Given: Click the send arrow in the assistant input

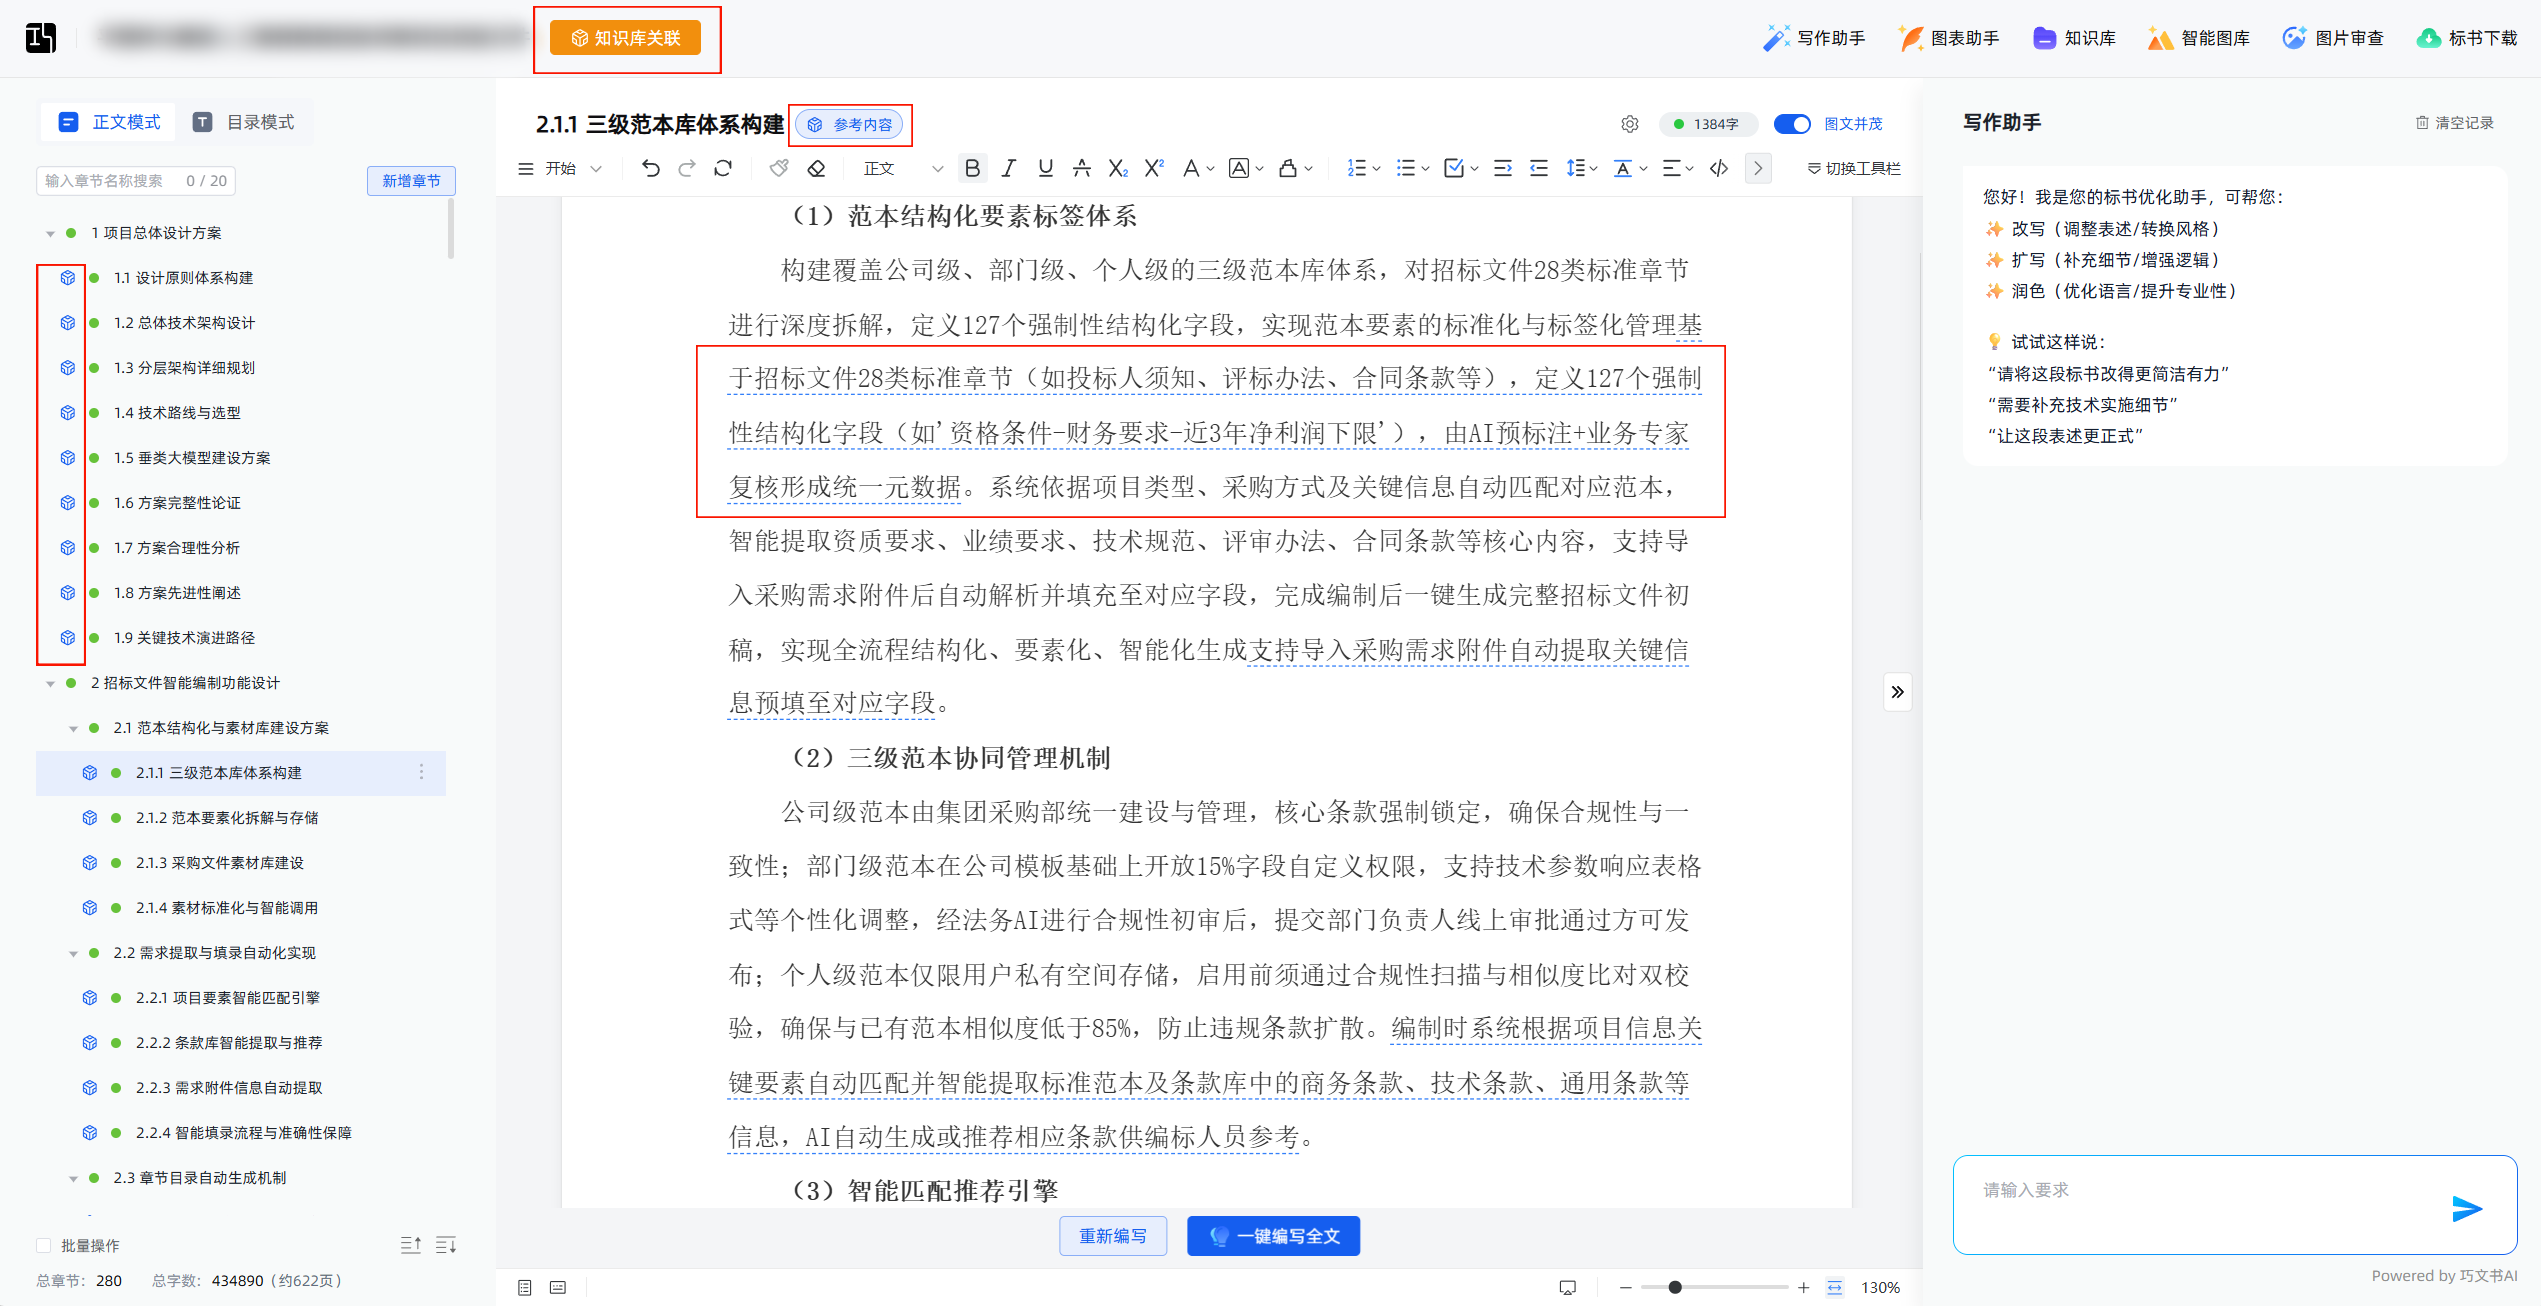Looking at the screenshot, I should click(2467, 1208).
